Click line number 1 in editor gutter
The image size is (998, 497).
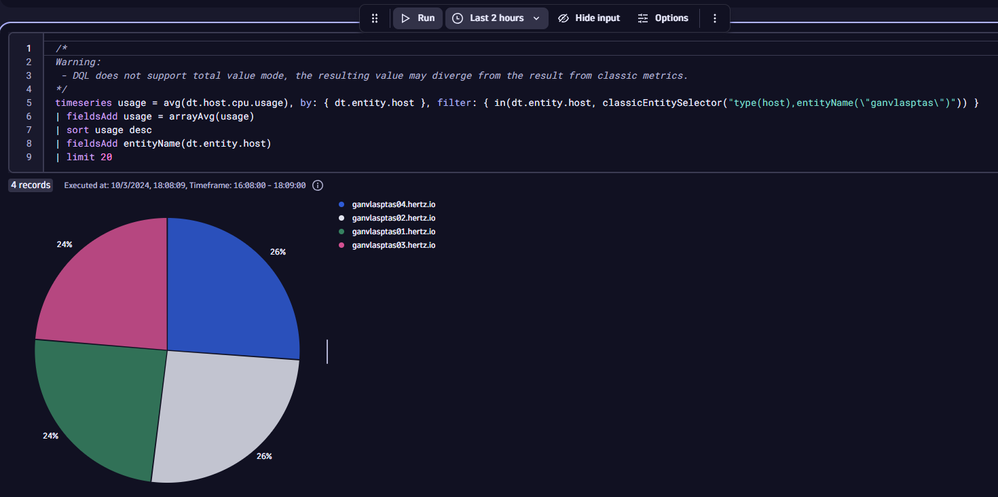[28, 48]
